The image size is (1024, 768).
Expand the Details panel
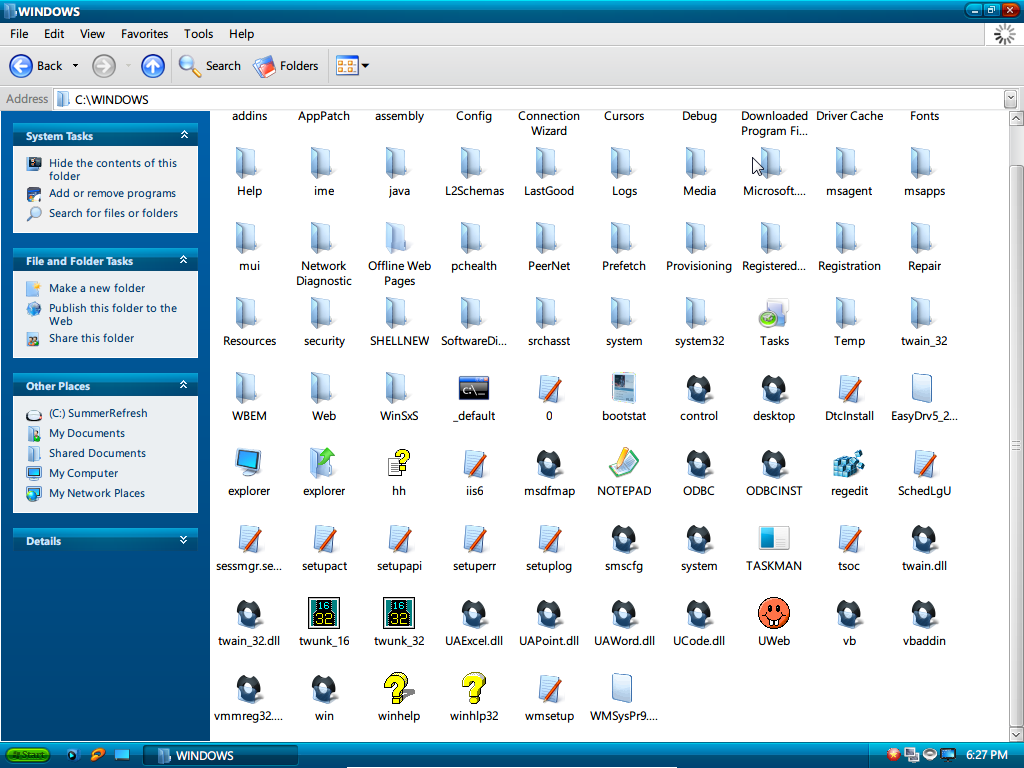[x=184, y=540]
